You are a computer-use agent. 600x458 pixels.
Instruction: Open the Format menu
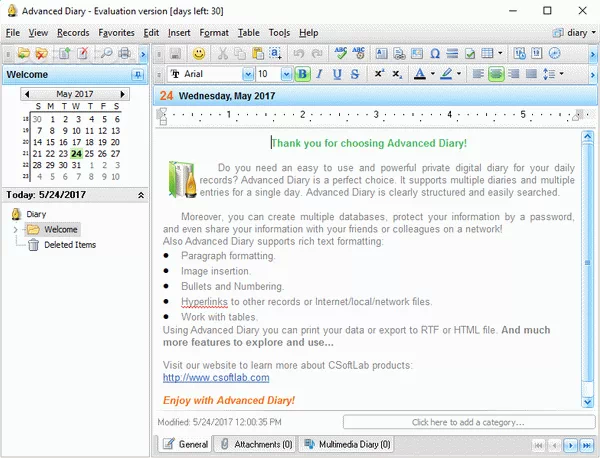pyautogui.click(x=214, y=33)
